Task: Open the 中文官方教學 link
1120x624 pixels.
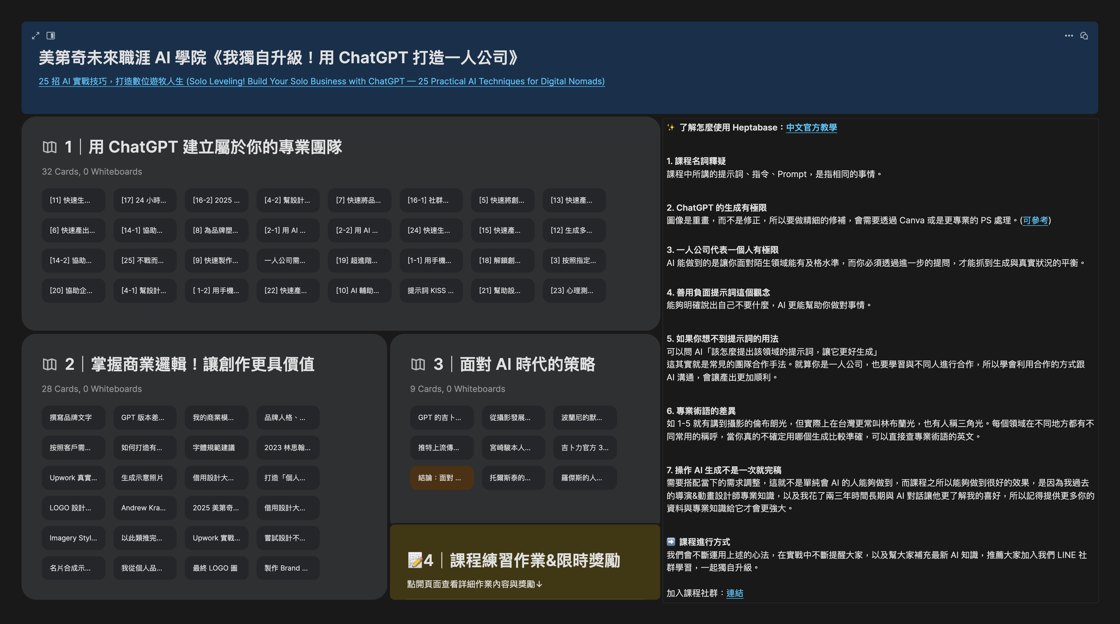Action: 811,128
